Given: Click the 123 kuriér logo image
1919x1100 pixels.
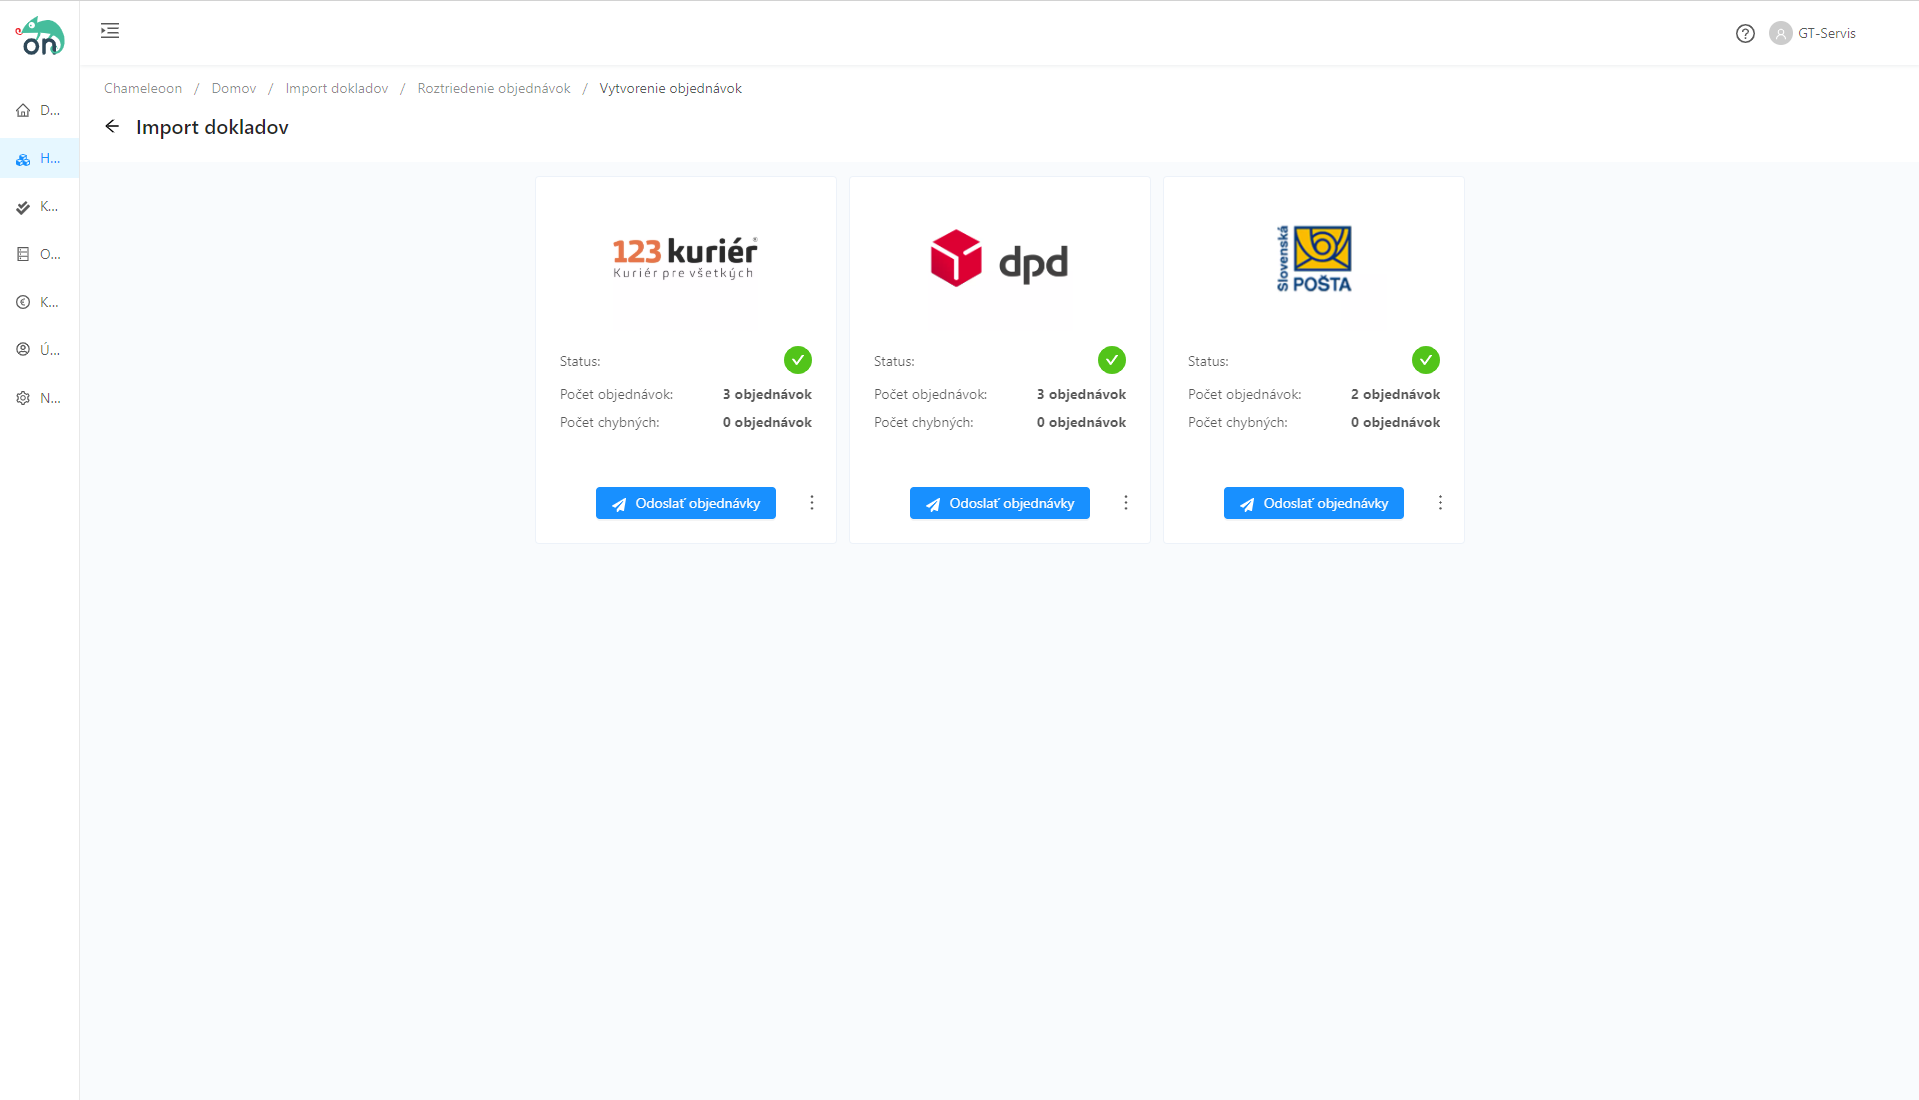Looking at the screenshot, I should point(685,258).
